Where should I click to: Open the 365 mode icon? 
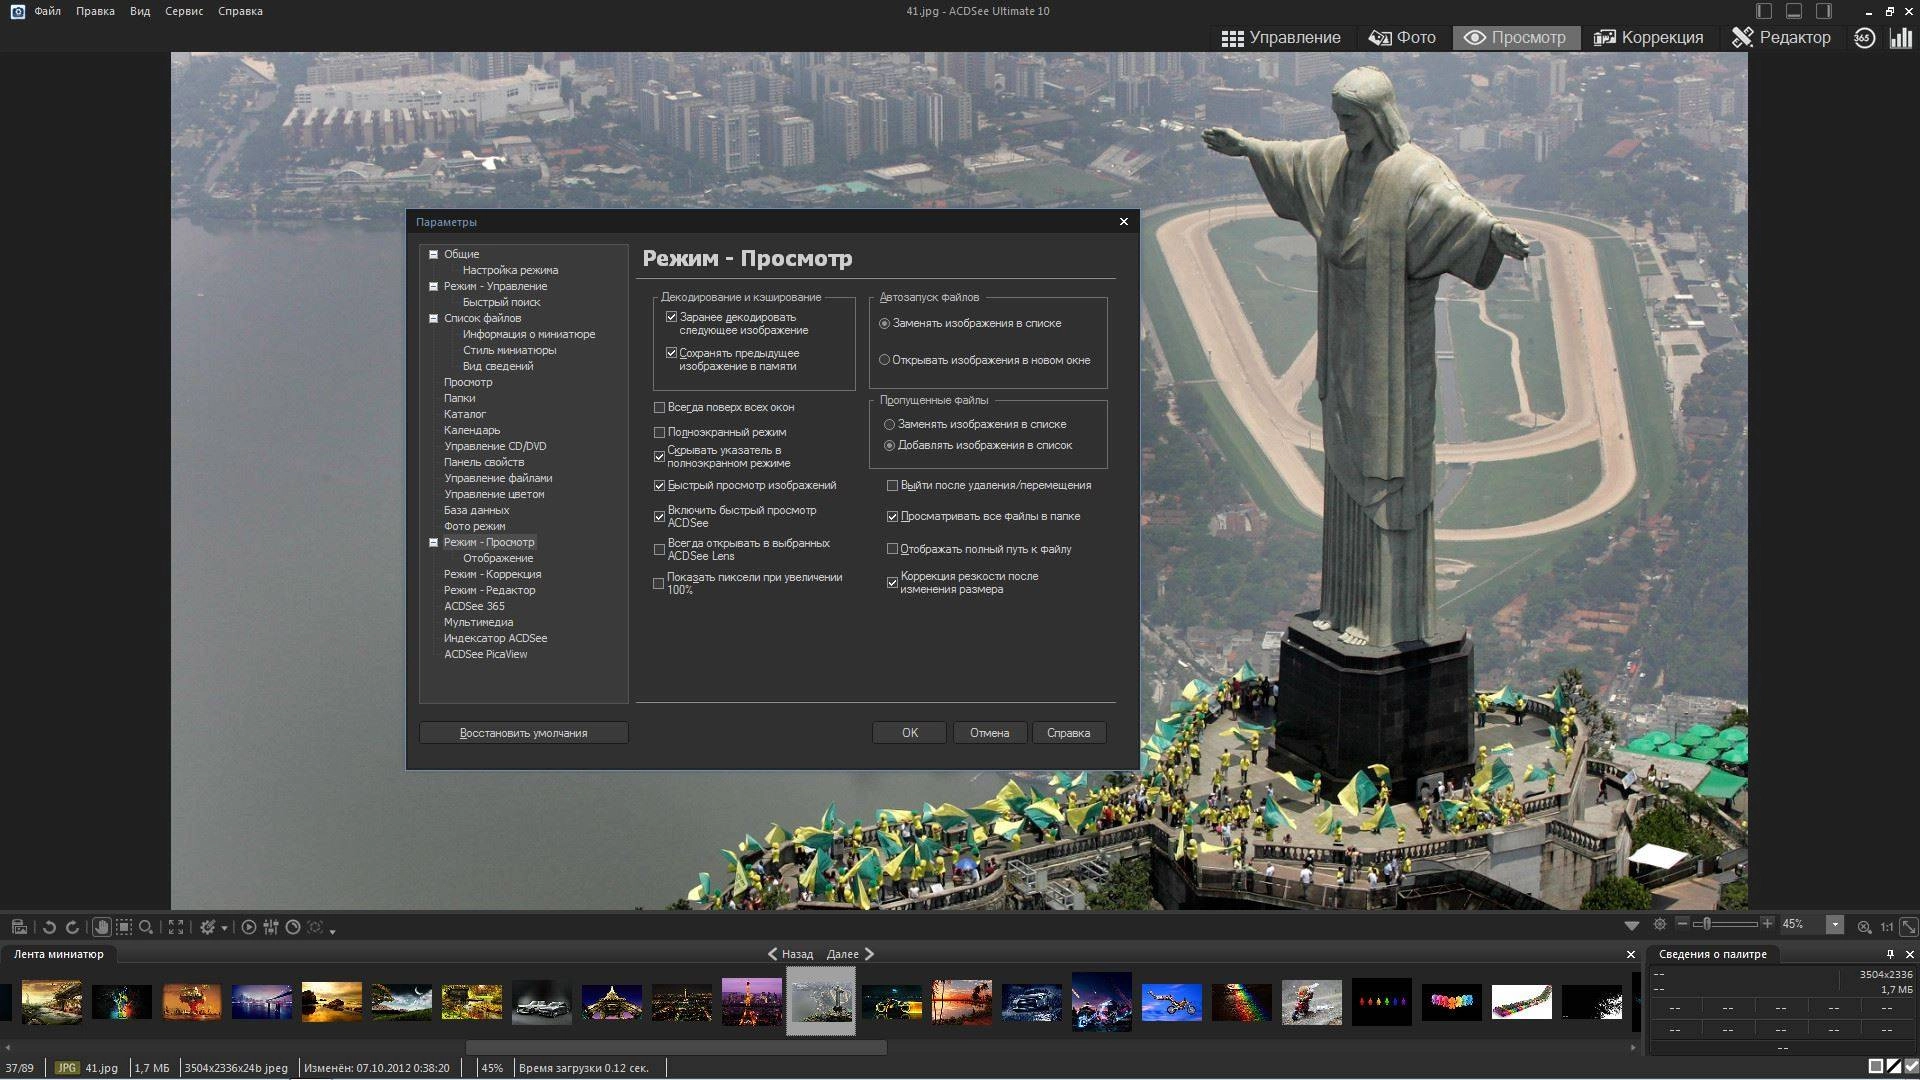pos(1864,38)
